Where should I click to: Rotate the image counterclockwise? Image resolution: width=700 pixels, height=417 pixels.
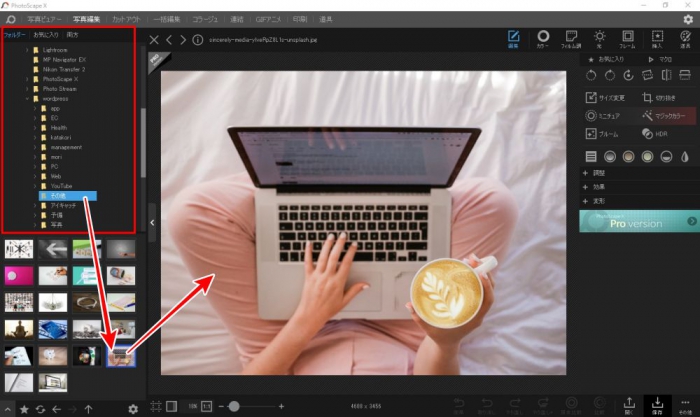point(591,75)
